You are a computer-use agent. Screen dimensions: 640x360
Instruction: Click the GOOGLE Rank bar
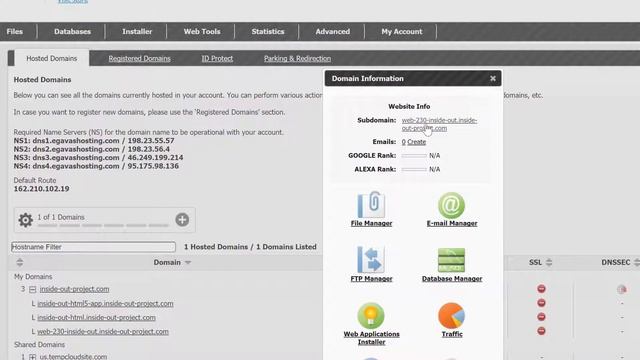pyautogui.click(x=414, y=156)
